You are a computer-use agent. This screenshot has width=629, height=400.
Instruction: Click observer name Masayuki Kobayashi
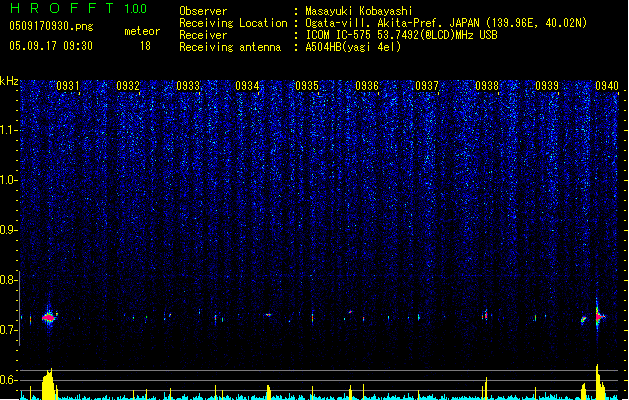pos(359,11)
